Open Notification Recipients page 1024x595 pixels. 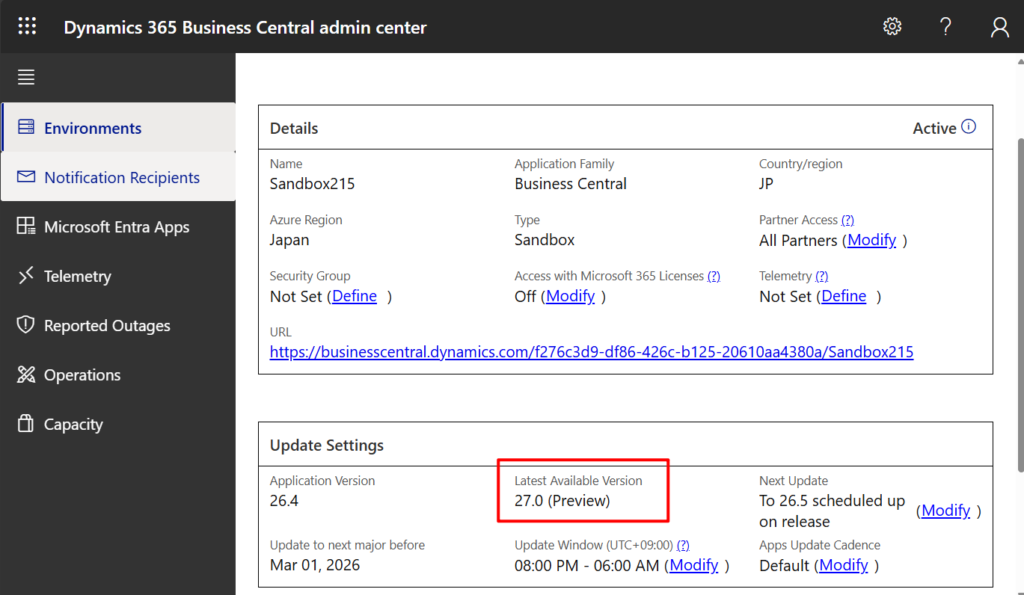(121, 177)
